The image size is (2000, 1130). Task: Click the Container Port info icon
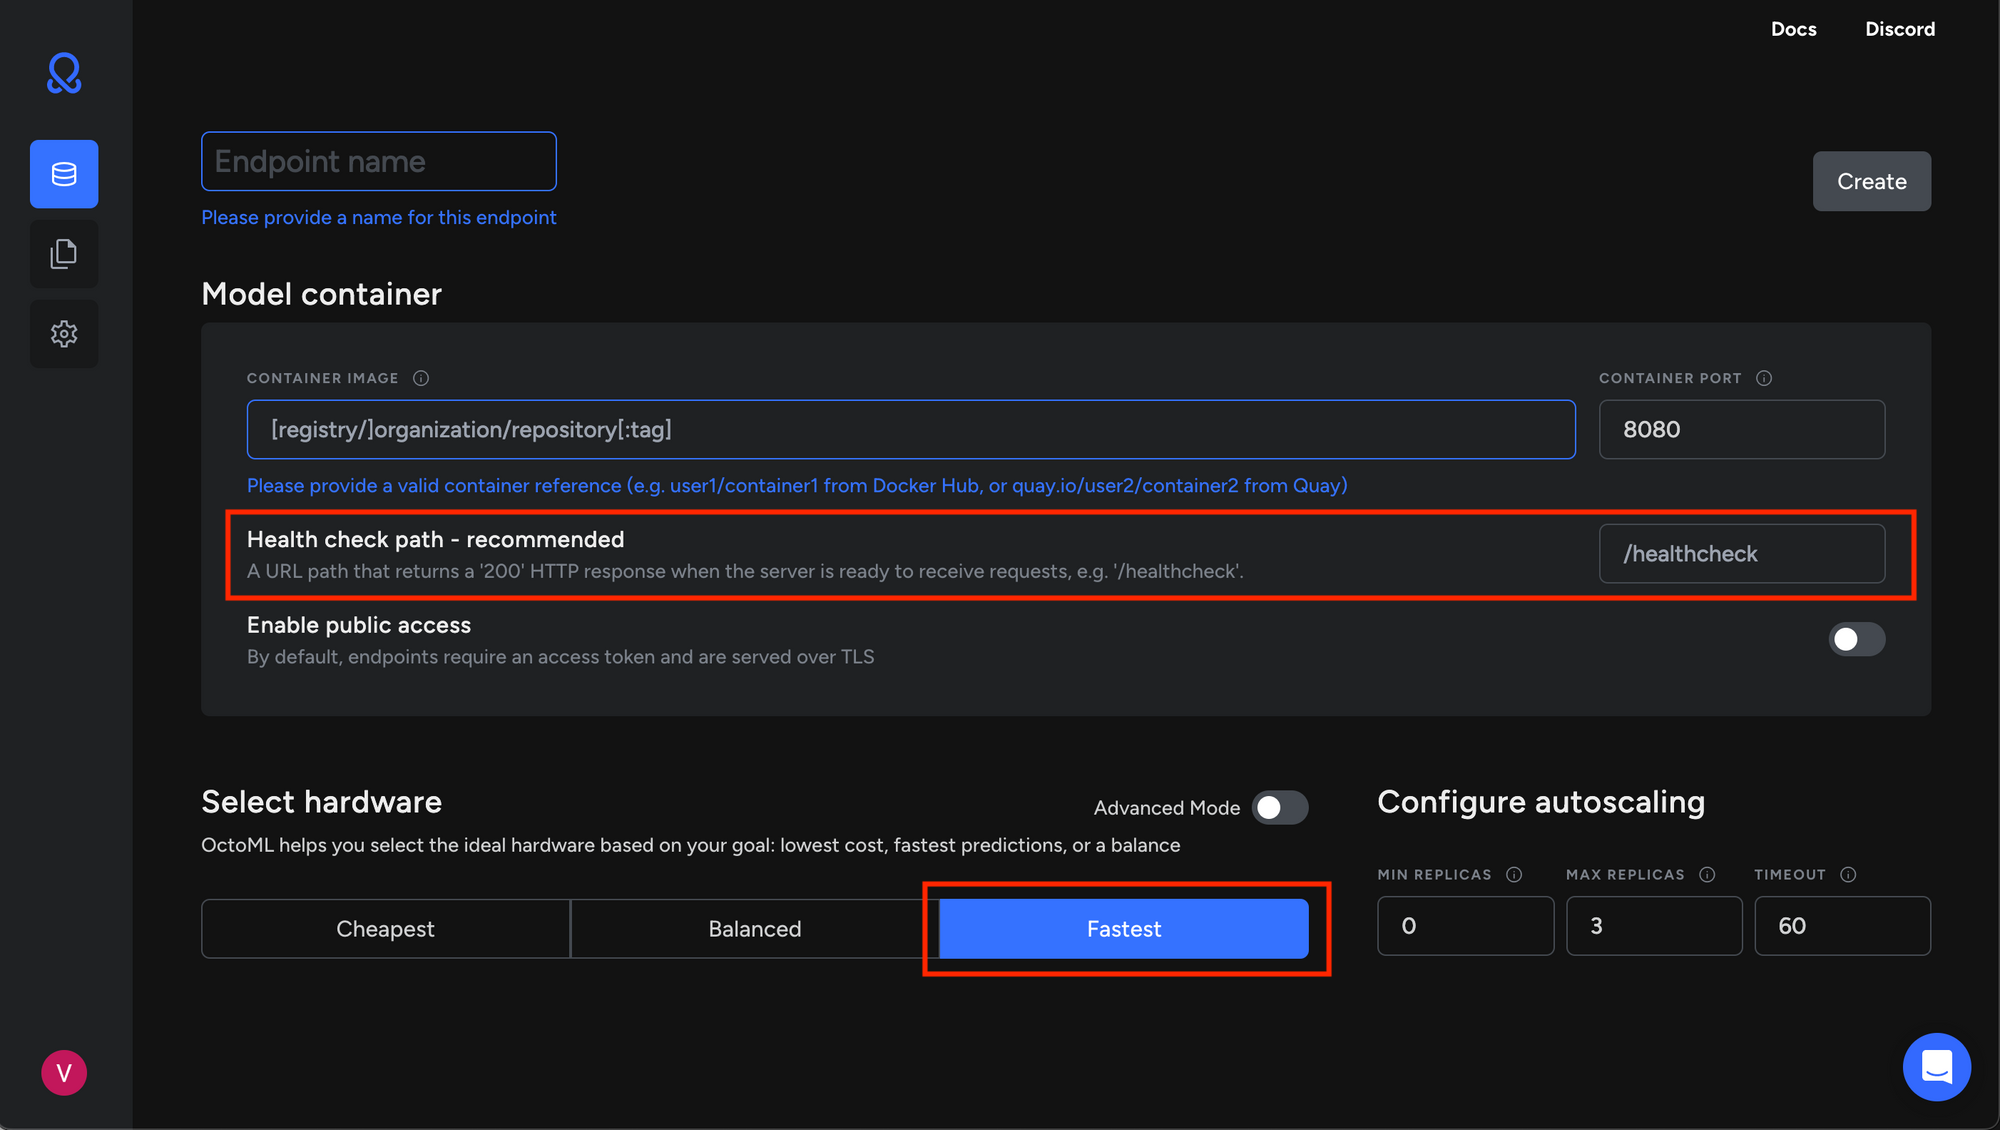(1764, 378)
